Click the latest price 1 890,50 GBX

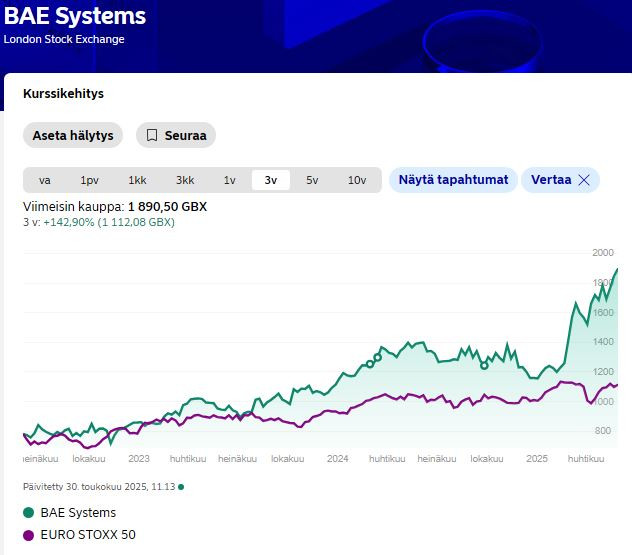(x=167, y=207)
